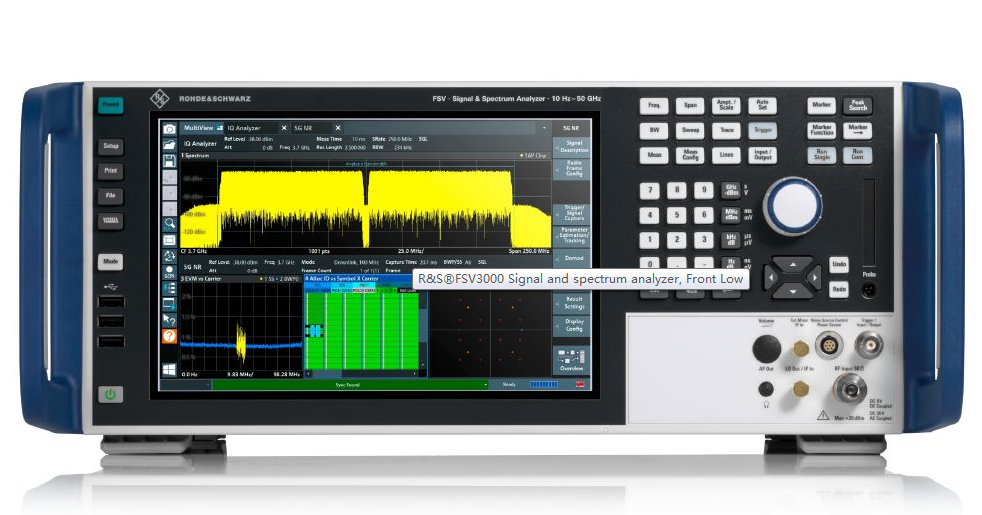Push the Peak Search key
The height and width of the screenshot is (515, 982).
(857, 105)
